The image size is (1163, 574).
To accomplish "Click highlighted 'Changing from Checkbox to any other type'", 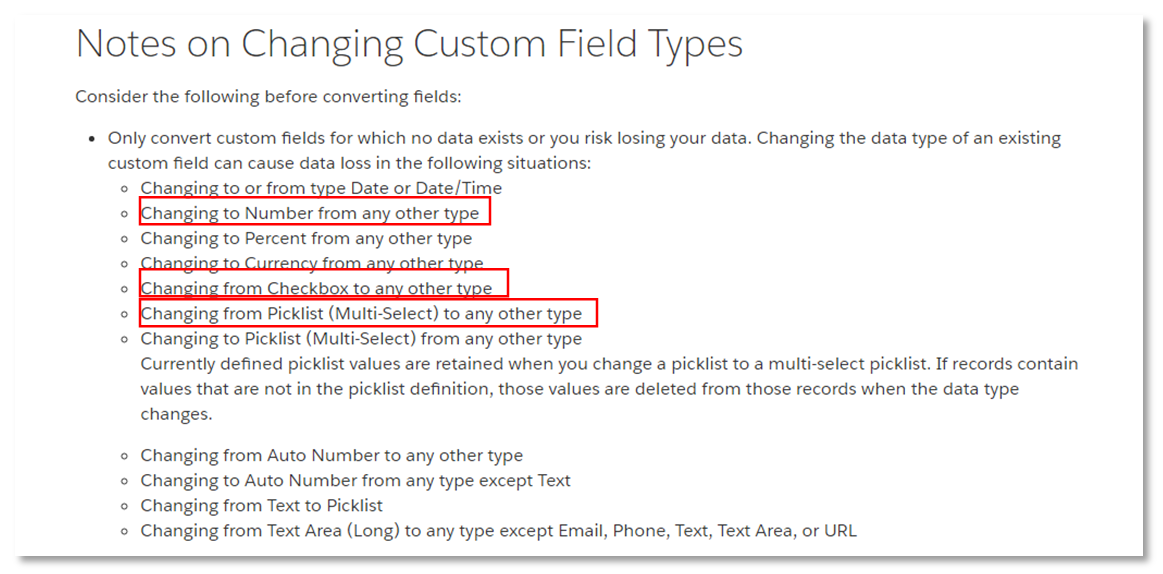I will click(x=317, y=288).
